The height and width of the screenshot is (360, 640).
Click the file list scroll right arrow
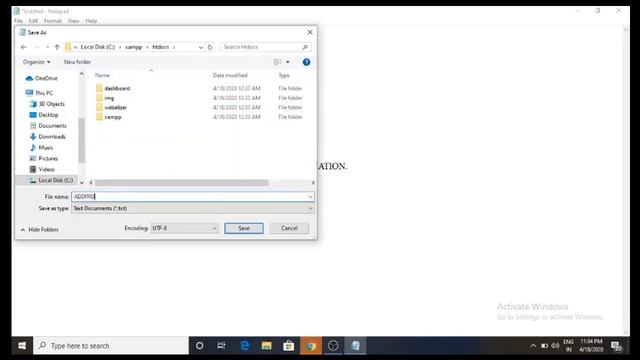click(313, 183)
